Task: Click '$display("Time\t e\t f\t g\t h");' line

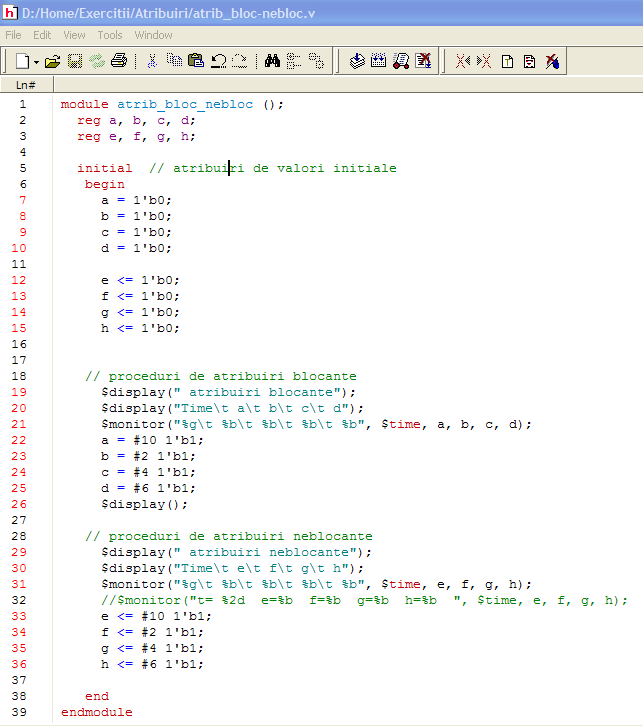Action: click(232, 568)
